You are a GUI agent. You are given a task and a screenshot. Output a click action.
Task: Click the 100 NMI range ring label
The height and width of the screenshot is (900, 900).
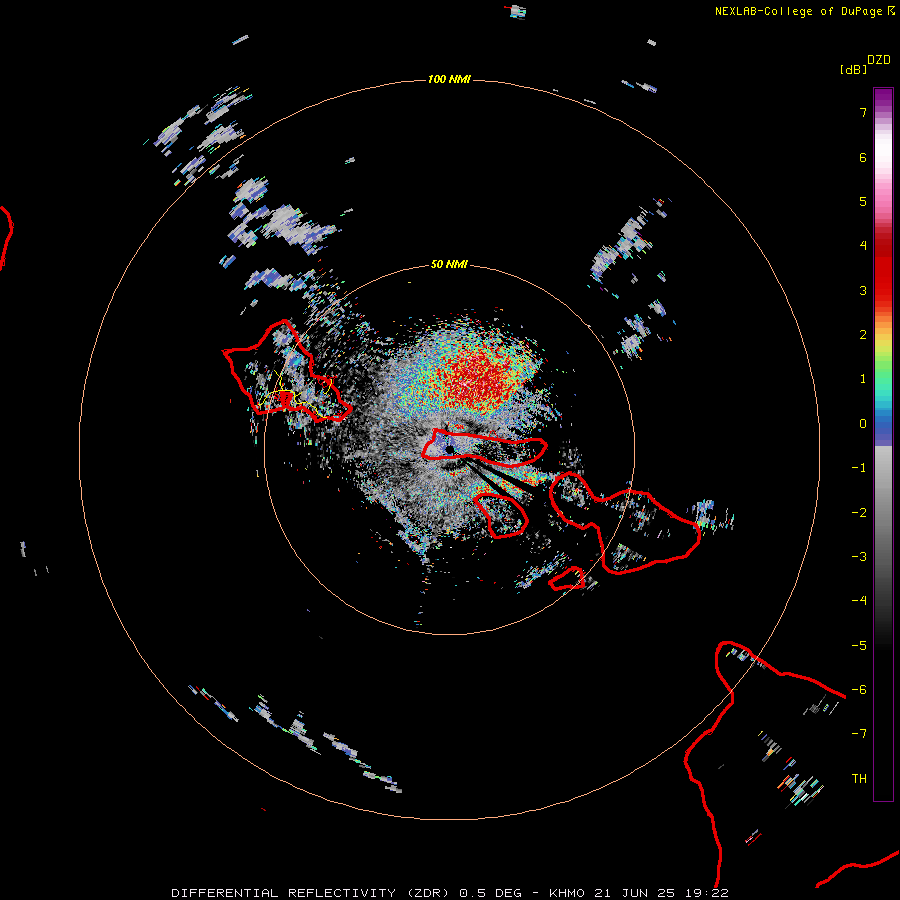[449, 79]
